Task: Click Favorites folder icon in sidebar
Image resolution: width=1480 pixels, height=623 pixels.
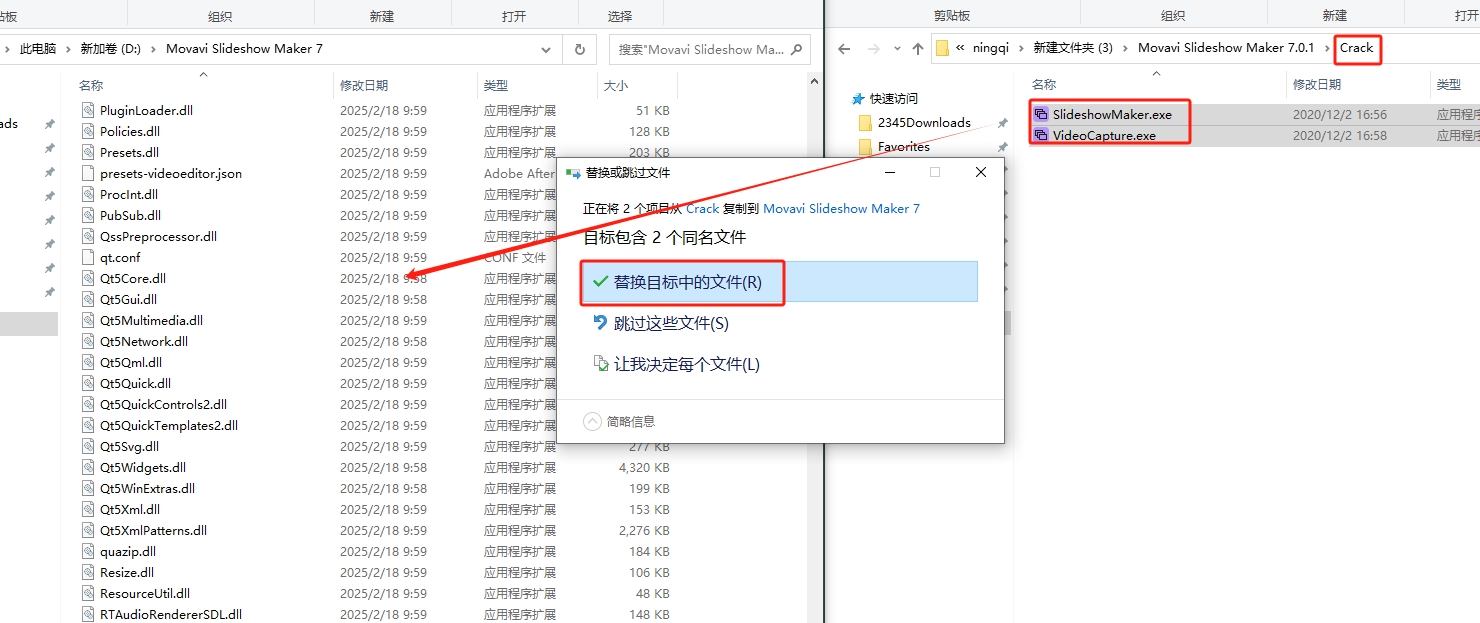Action: 866,146
